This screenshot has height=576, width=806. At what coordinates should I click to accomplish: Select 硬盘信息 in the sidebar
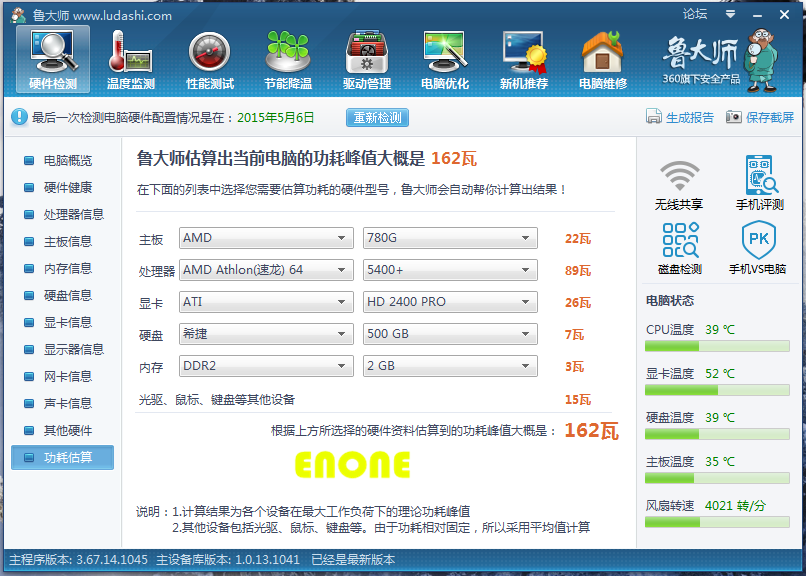coord(63,295)
